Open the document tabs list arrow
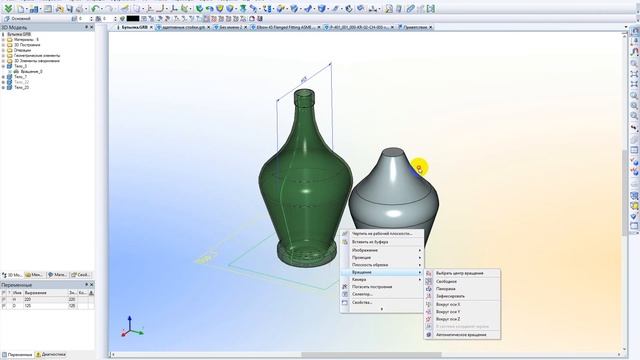Viewport: 640px width, 360px height. click(626, 27)
